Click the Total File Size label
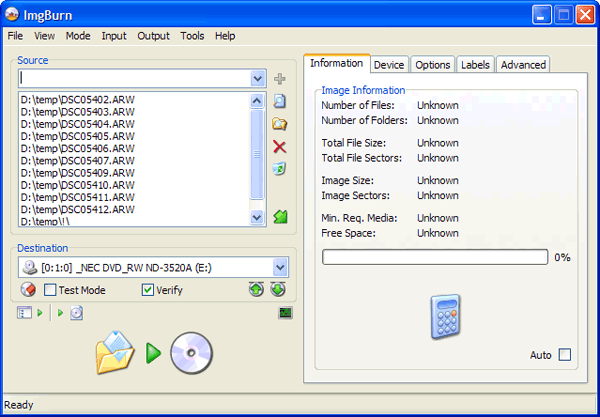The image size is (600, 417). click(x=354, y=143)
